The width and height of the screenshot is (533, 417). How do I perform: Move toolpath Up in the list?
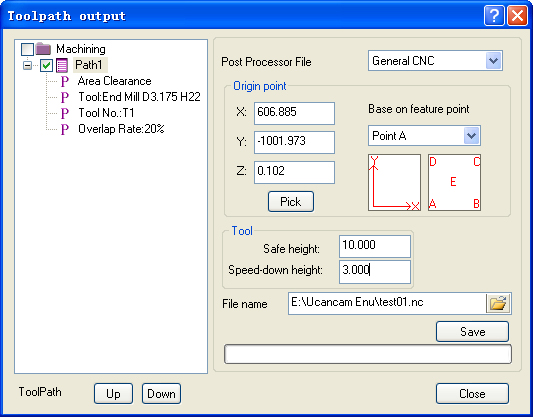click(113, 394)
